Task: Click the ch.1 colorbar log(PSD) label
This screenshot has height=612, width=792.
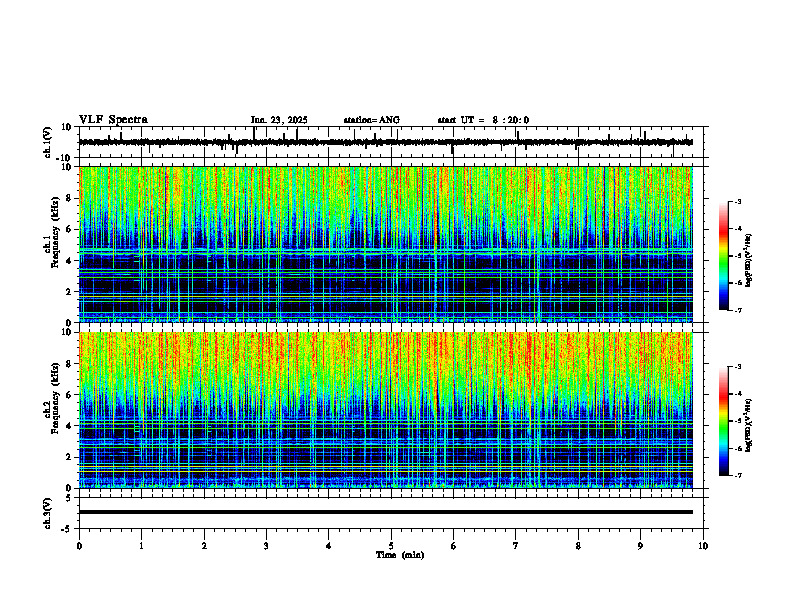Action: click(x=748, y=261)
